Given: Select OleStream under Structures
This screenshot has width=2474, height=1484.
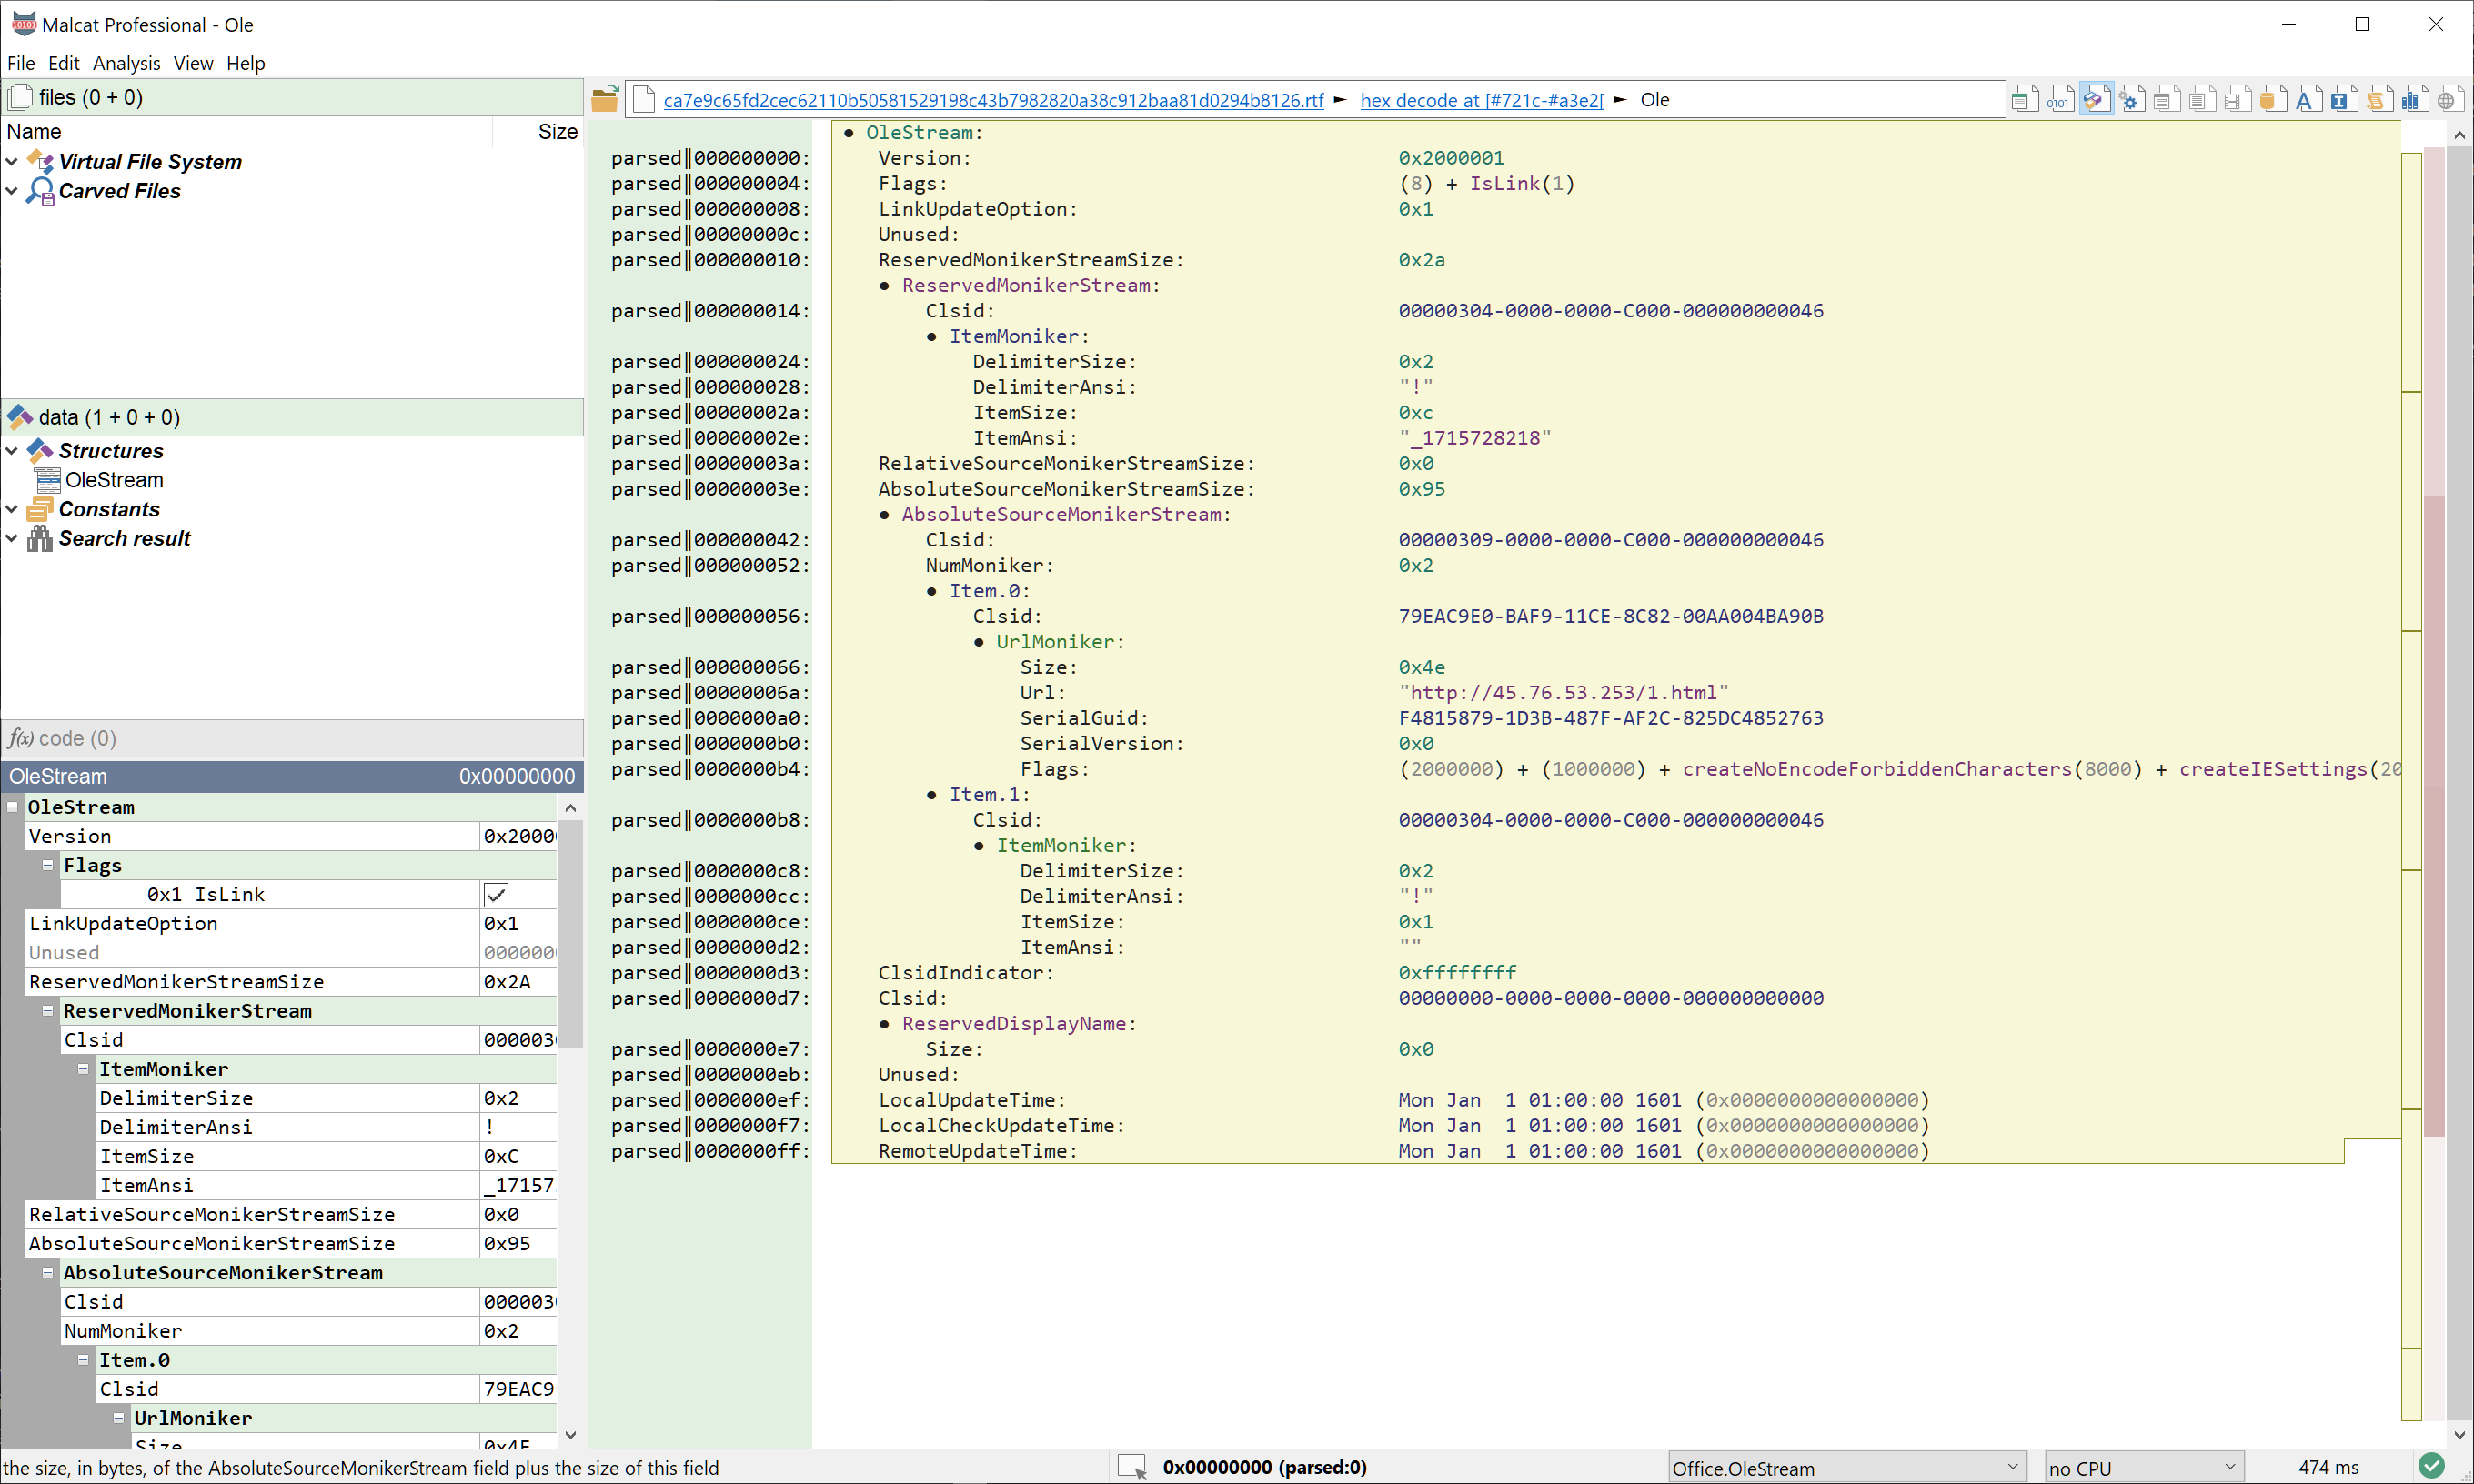Looking at the screenshot, I should pyautogui.click(x=114, y=480).
